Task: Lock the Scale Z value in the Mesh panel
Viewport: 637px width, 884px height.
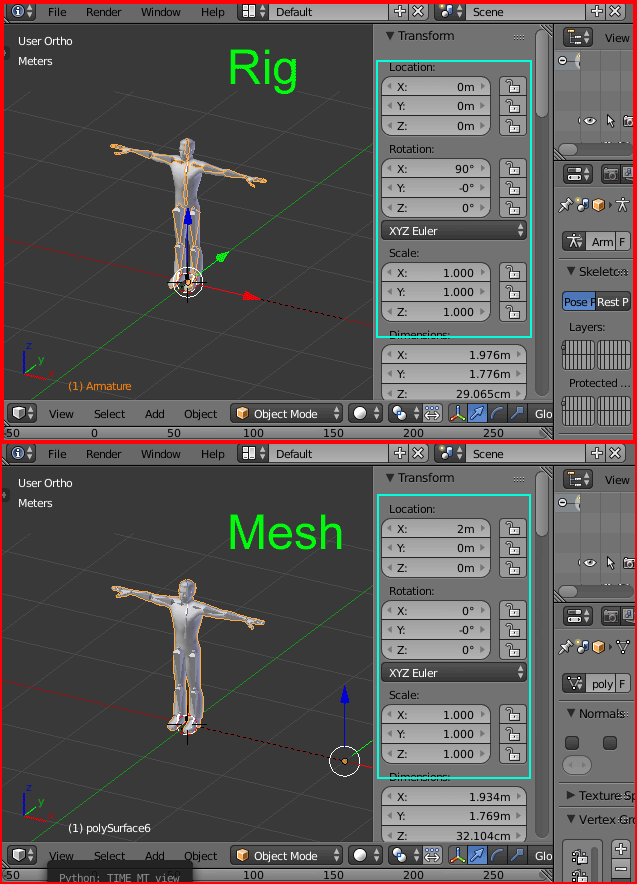Action: (512, 754)
